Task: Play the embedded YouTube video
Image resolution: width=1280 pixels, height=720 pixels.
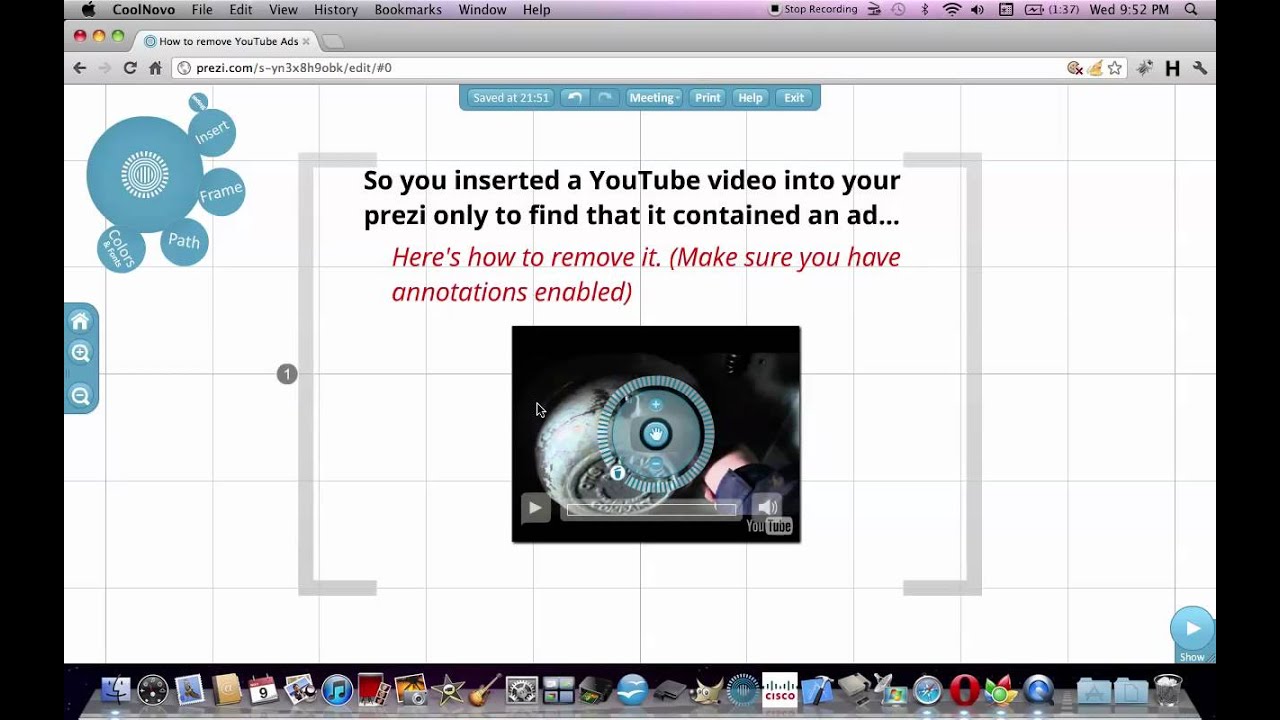Action: coord(535,508)
